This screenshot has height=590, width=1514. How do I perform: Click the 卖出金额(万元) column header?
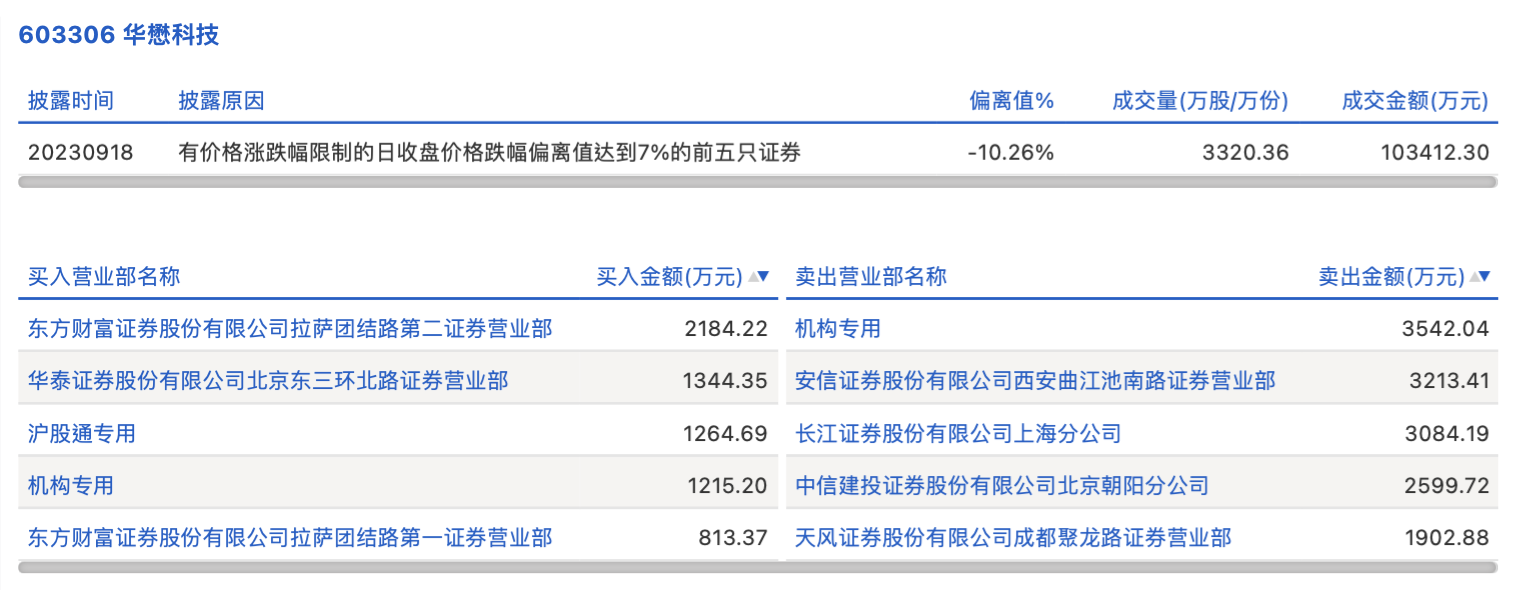click(1391, 277)
